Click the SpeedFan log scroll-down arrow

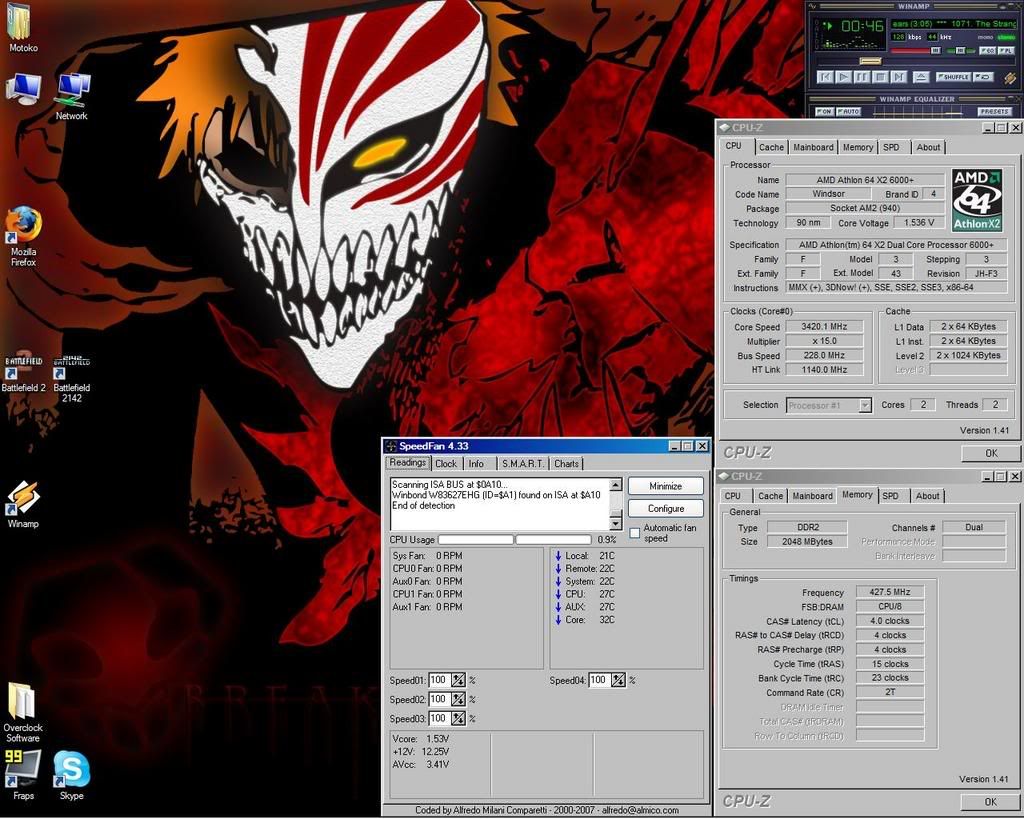tap(615, 524)
